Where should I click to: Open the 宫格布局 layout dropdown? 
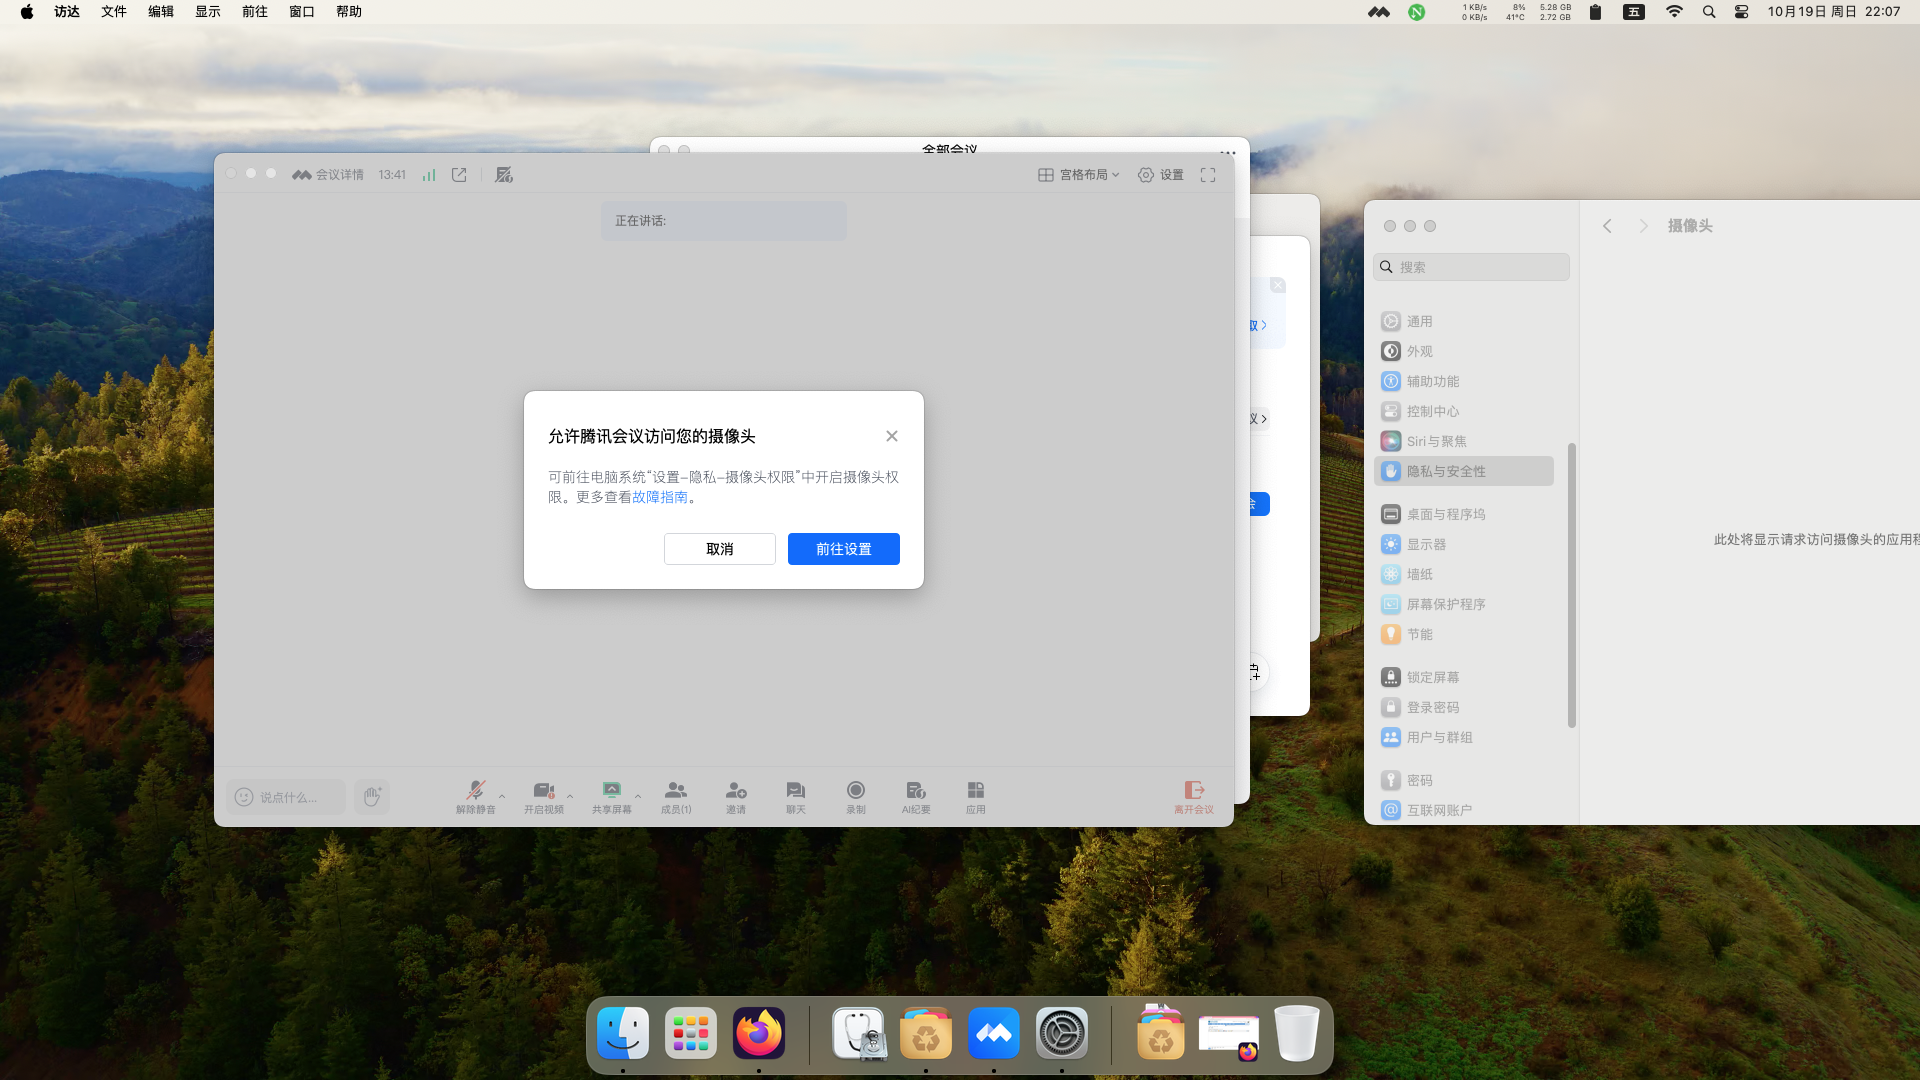[1080, 175]
